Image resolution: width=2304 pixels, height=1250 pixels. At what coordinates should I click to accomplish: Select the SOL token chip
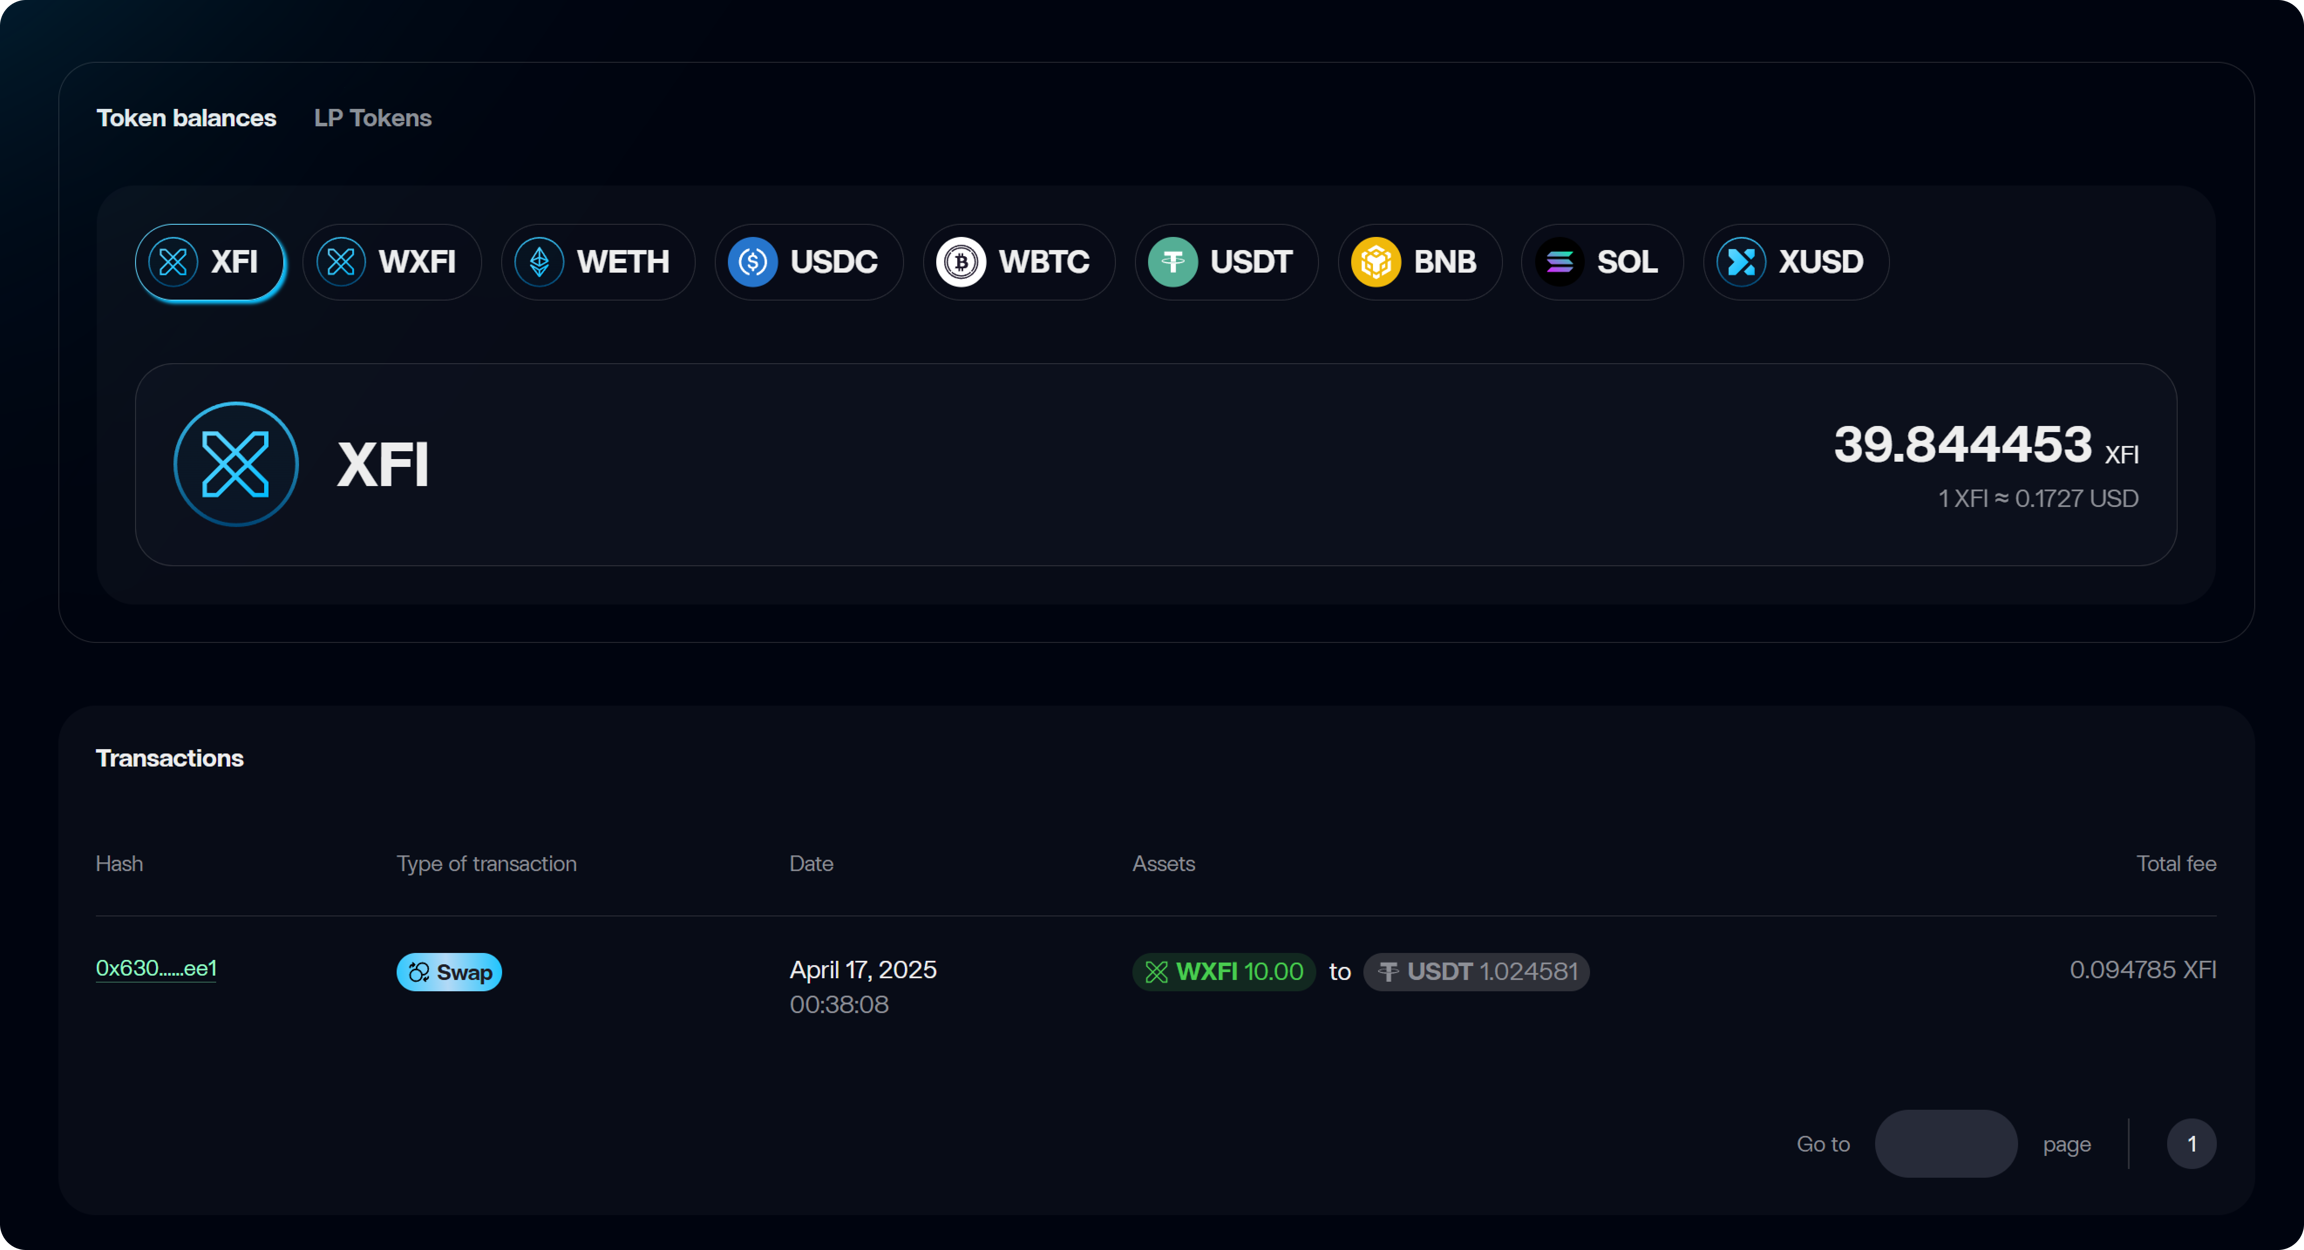pos(1602,262)
